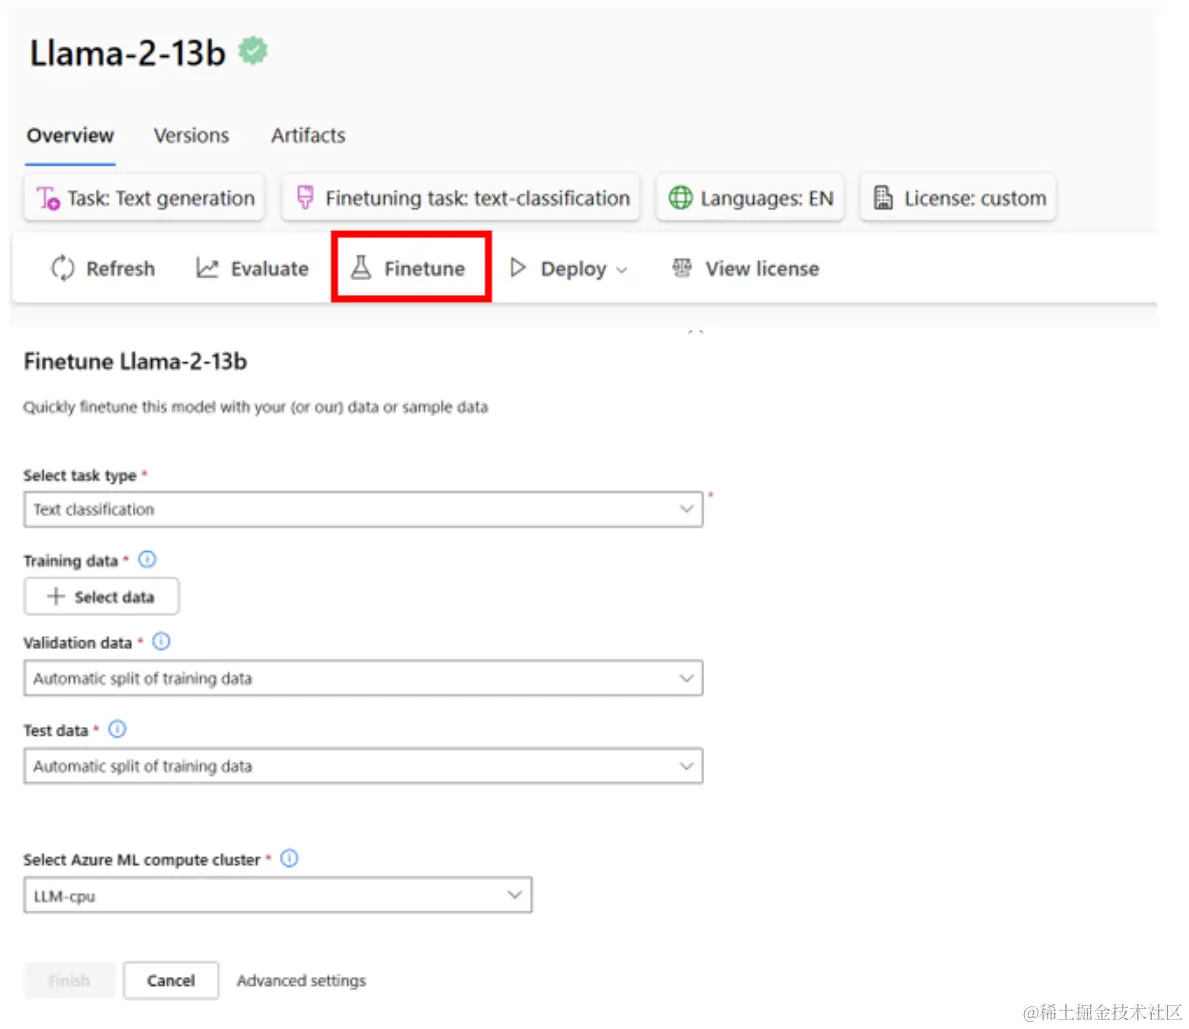Click the Finetune flask icon
This screenshot has height=1029, width=1189.
coord(361,268)
